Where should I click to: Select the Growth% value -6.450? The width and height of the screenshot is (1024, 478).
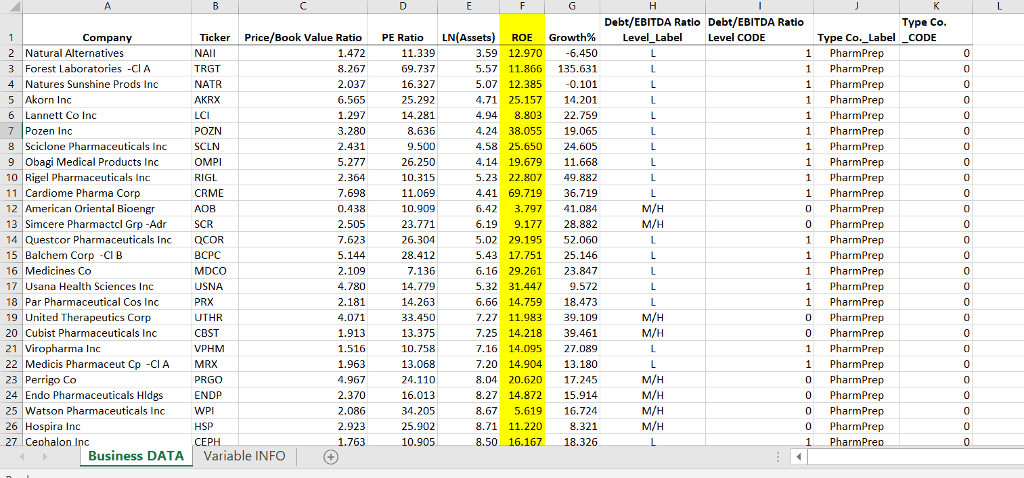pos(572,53)
